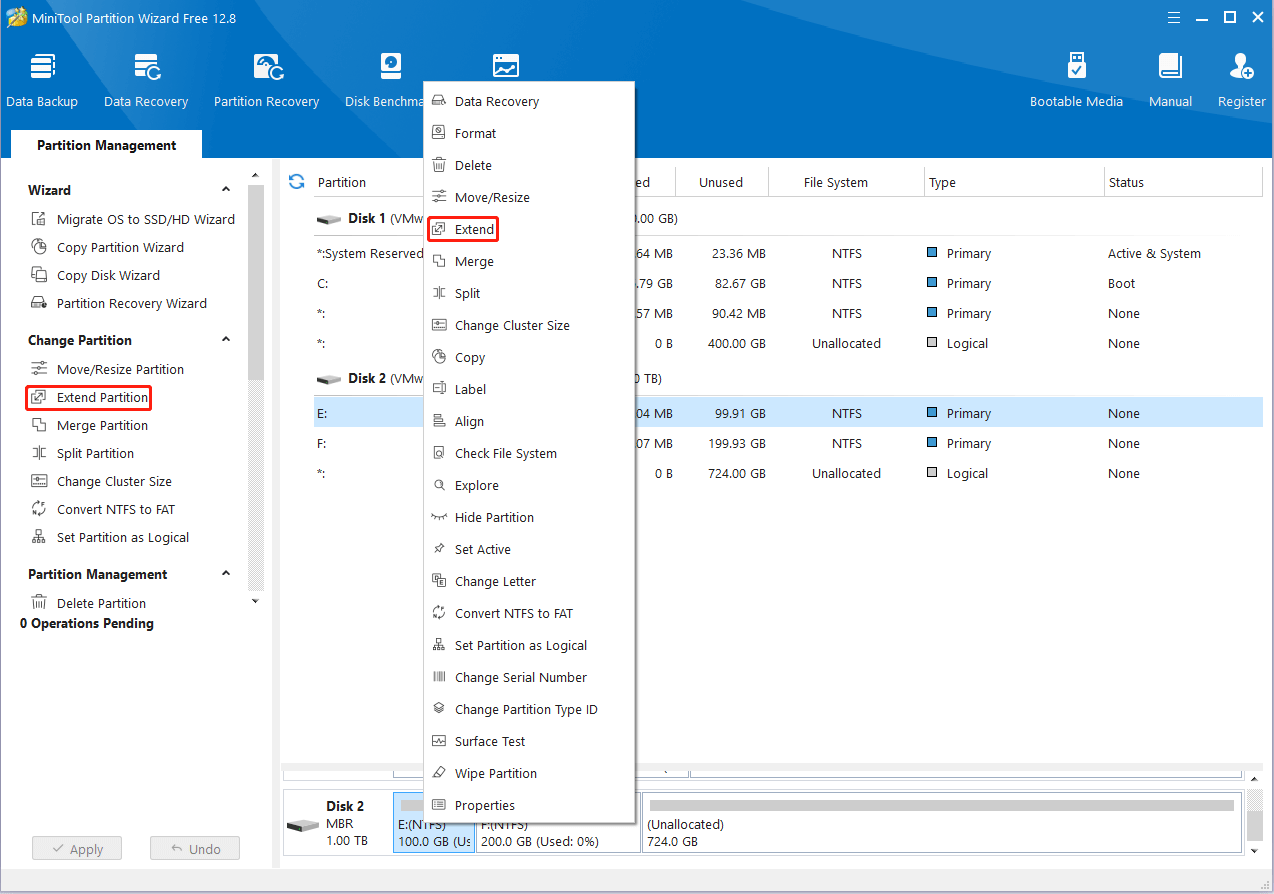
Task: Choose Extend from the context menu
Action: pyautogui.click(x=474, y=230)
